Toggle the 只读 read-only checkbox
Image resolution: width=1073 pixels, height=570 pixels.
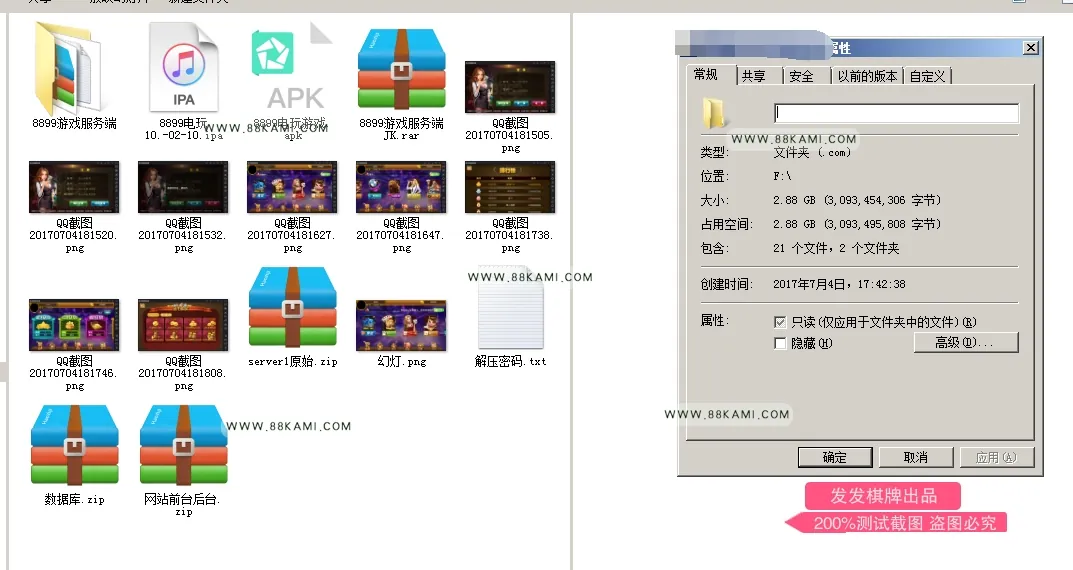[x=779, y=322]
